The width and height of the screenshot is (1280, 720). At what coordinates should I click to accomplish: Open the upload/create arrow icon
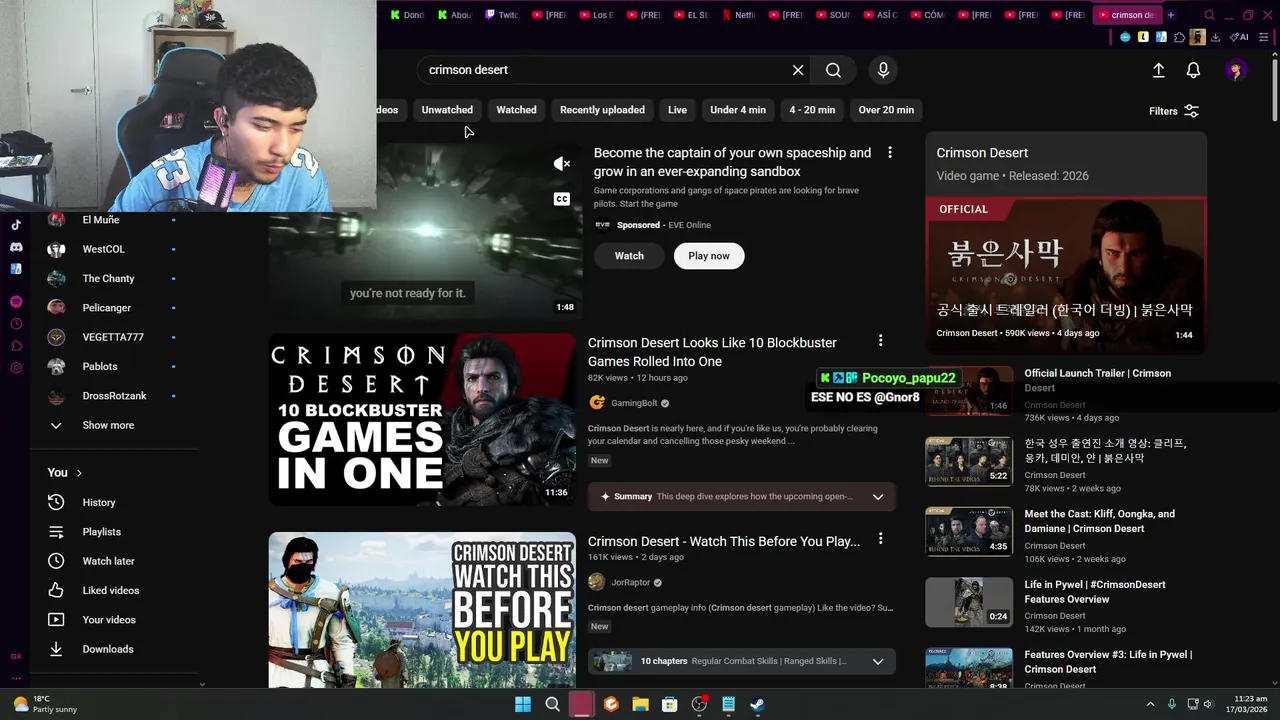(1158, 70)
